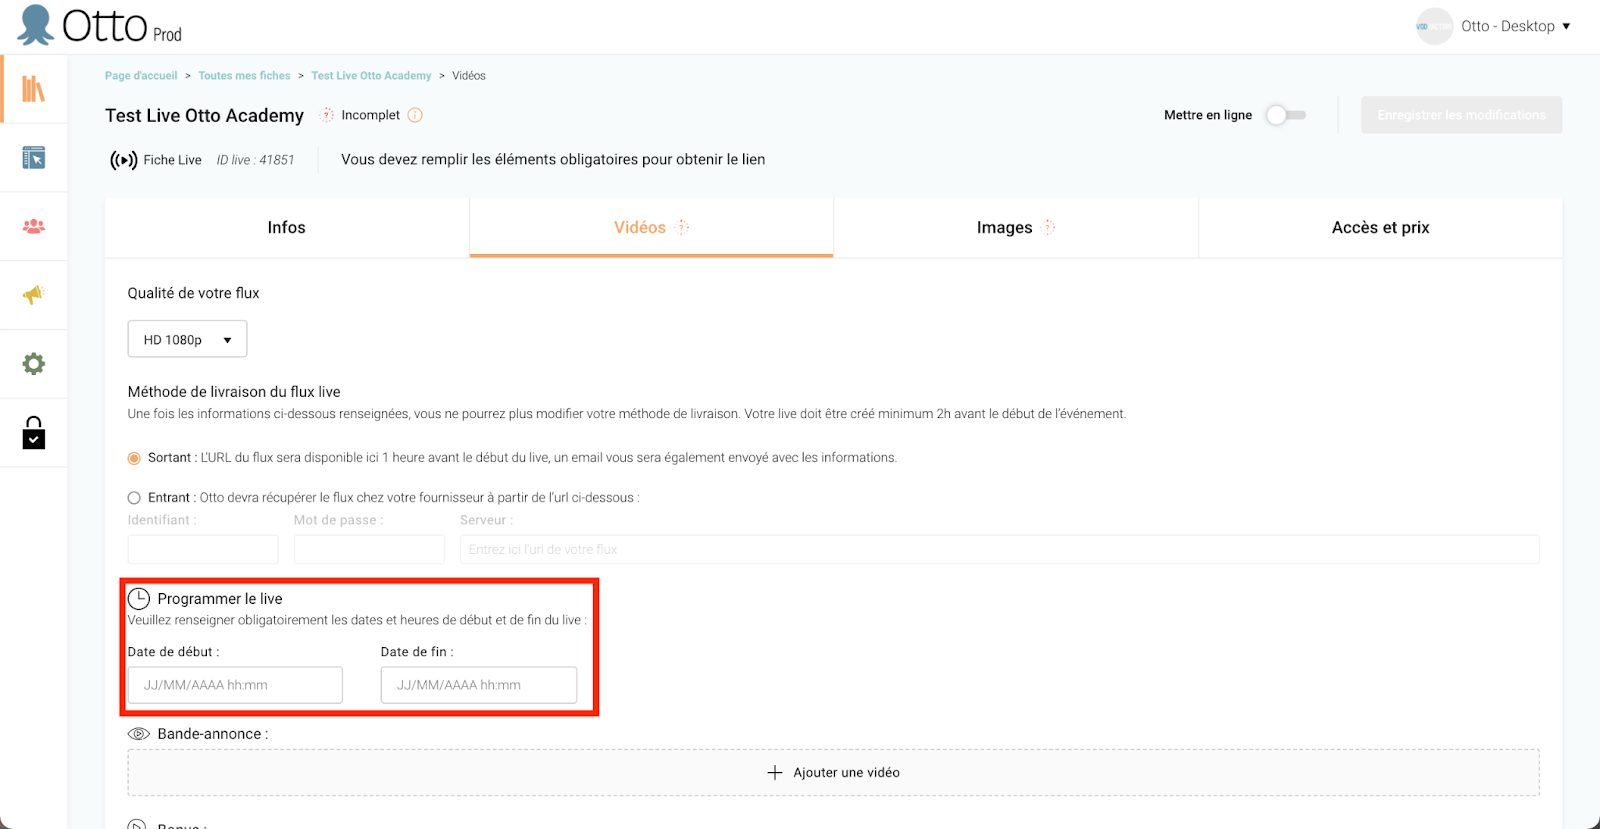Open the Accès et prix tab
This screenshot has width=1600, height=829.
click(x=1380, y=228)
